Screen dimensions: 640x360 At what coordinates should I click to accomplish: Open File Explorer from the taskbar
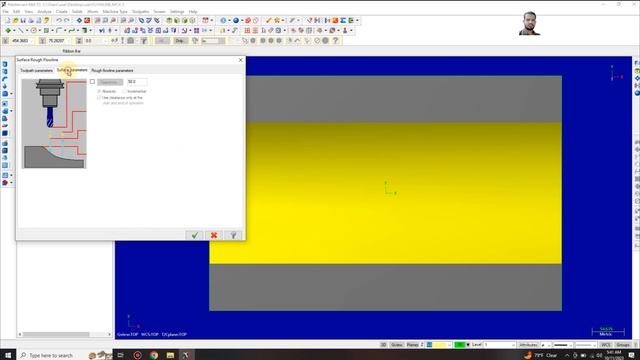click(x=170, y=355)
